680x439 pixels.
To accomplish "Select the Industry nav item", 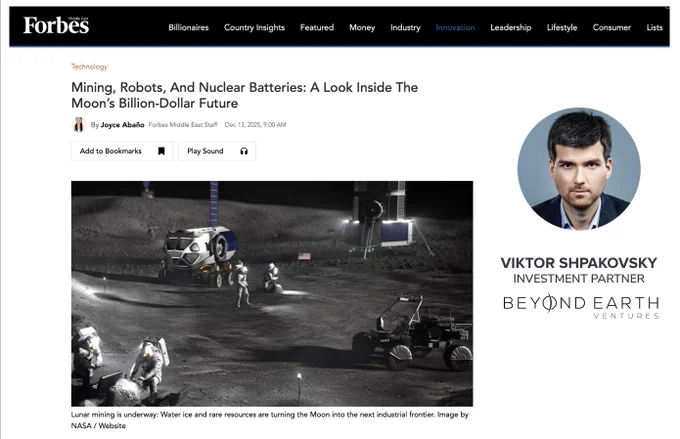I will point(405,27).
